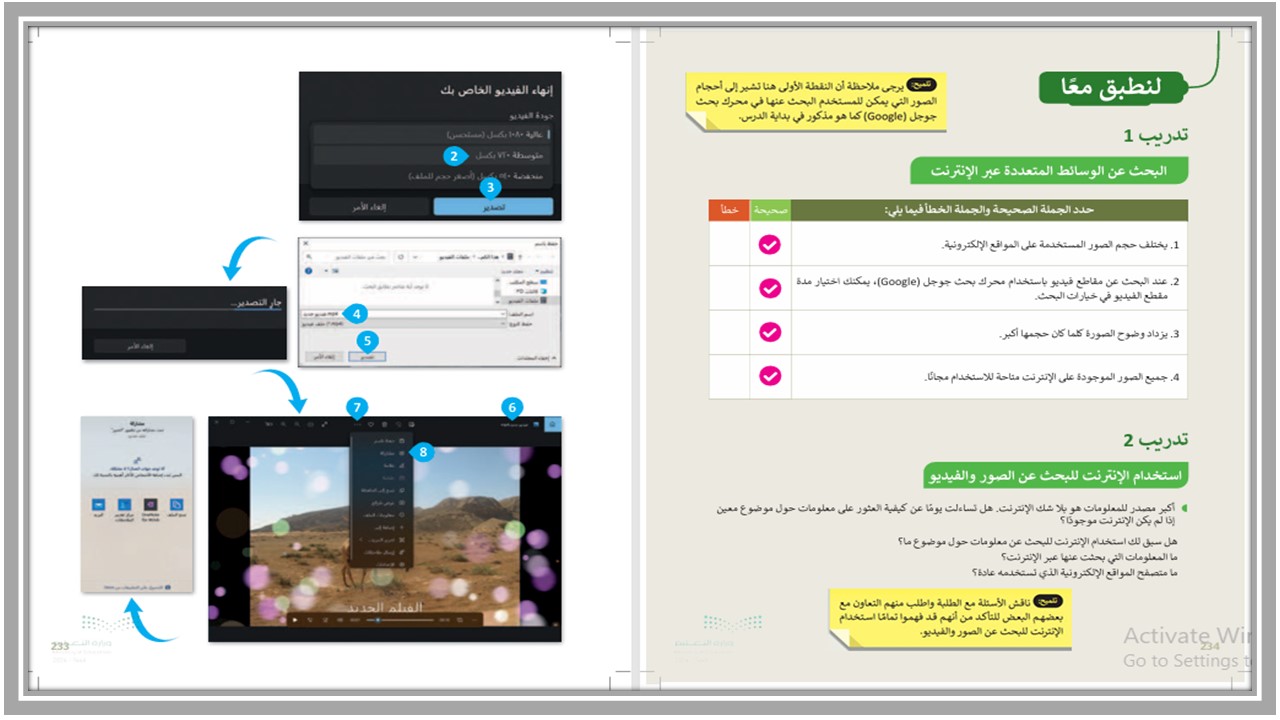The image size is (1280, 720).
Task: Open the save-as-type dropdown in Save As dialog
Action: tap(404, 324)
